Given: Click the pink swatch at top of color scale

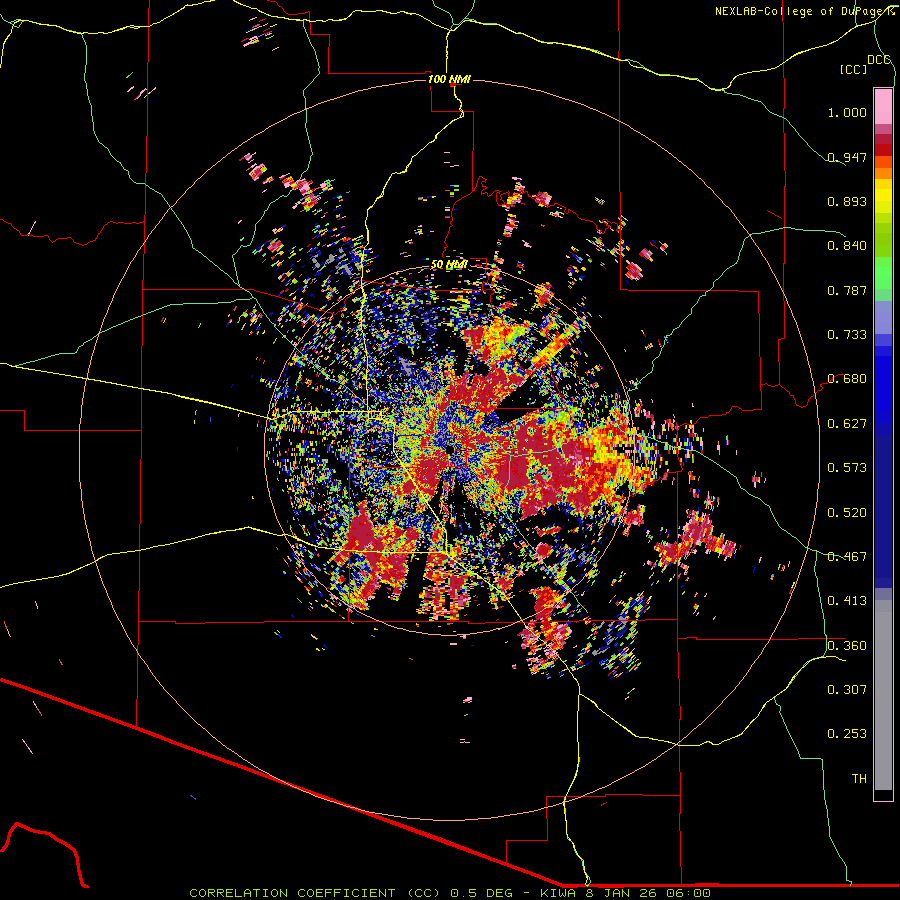Looking at the screenshot, I should click(883, 106).
